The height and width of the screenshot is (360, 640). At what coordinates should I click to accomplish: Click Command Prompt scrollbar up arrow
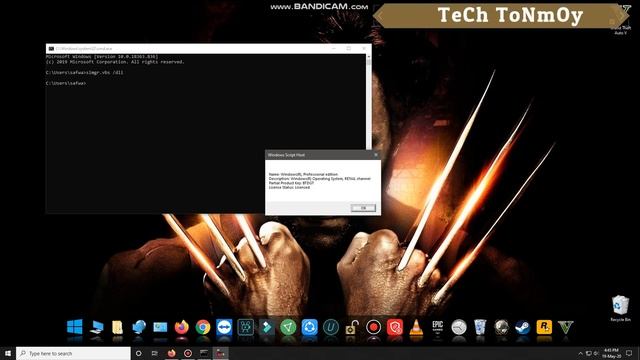(369, 57)
